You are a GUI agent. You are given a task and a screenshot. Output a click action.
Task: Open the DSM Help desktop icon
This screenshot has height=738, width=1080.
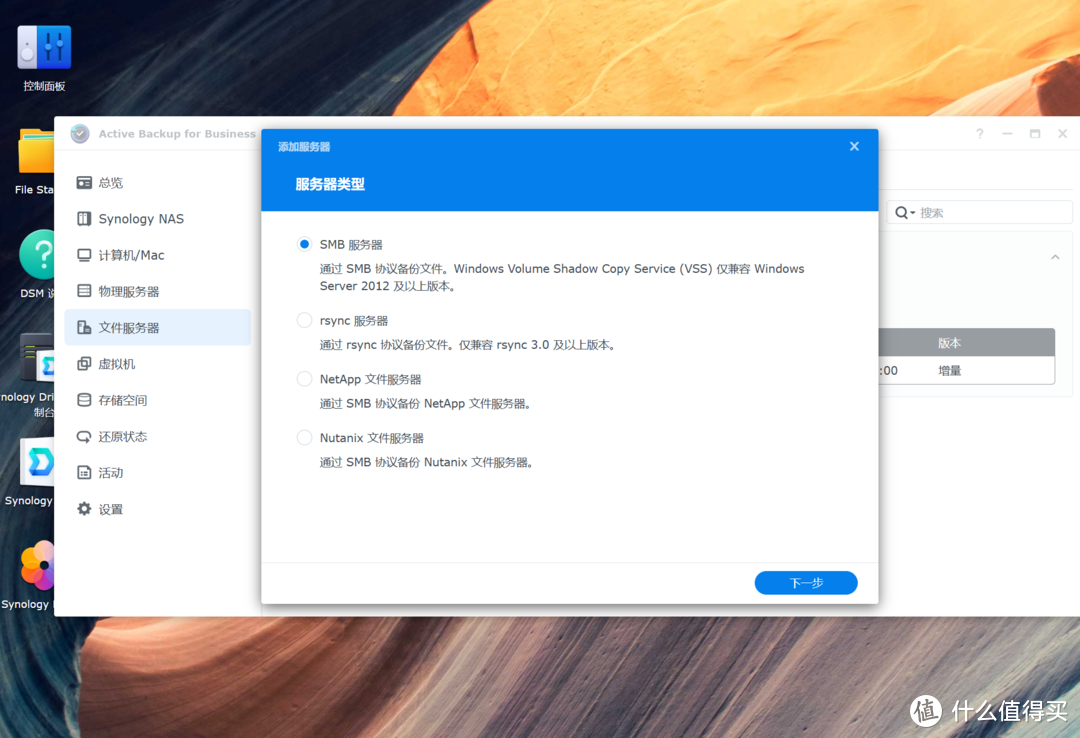coord(40,254)
